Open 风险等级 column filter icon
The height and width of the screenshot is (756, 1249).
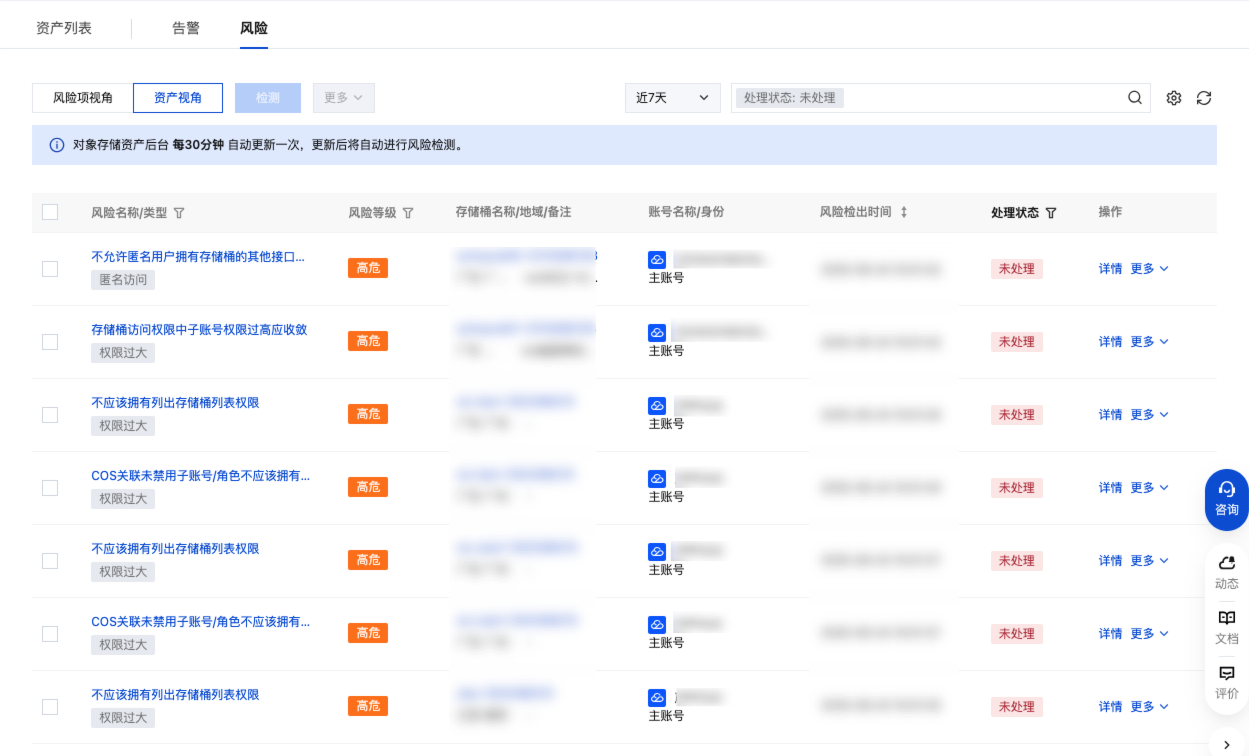(x=408, y=213)
